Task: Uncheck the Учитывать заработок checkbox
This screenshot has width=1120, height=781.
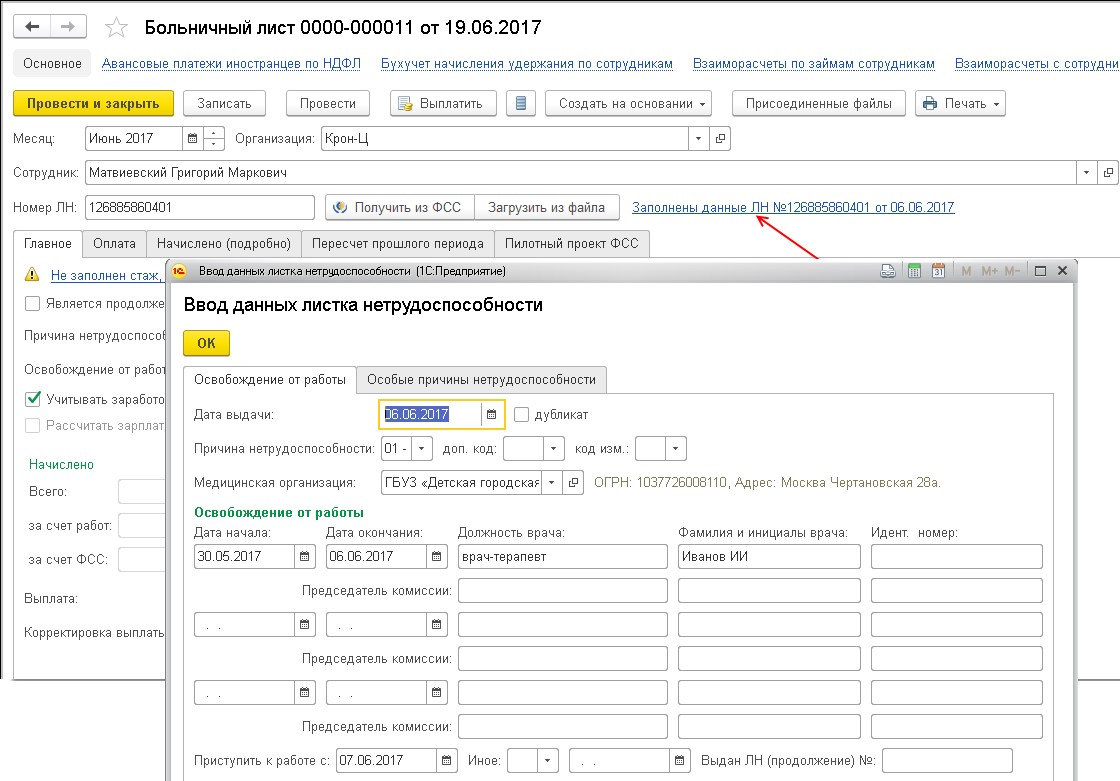Action: [x=33, y=399]
